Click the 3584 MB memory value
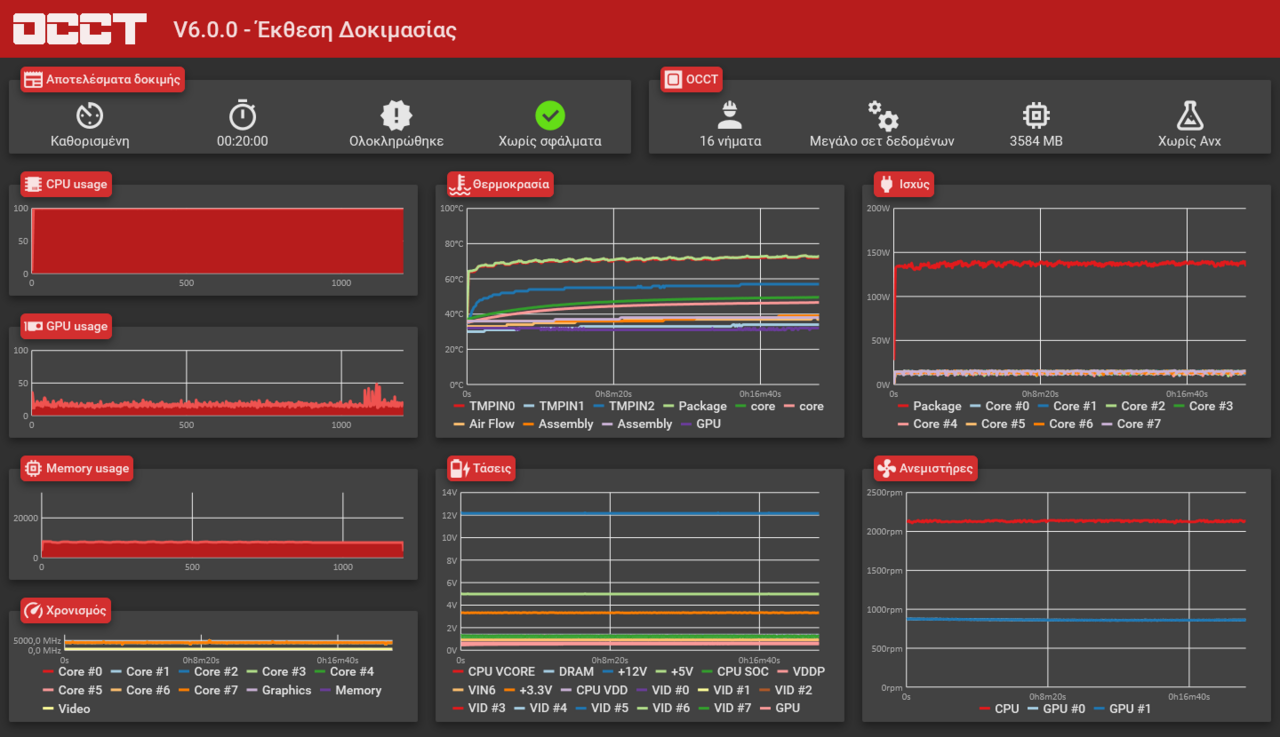1280x737 pixels. (x=1036, y=141)
